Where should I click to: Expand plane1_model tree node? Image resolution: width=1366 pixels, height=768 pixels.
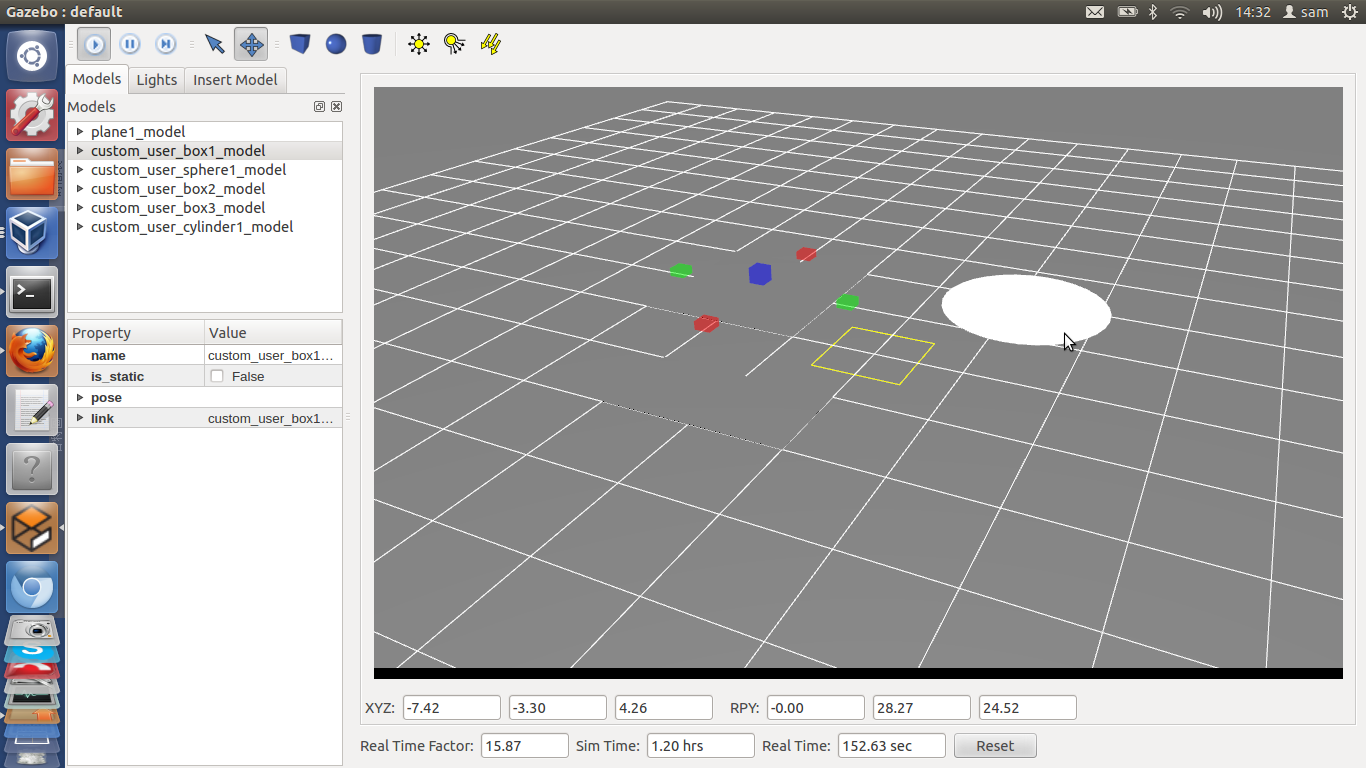tap(80, 131)
